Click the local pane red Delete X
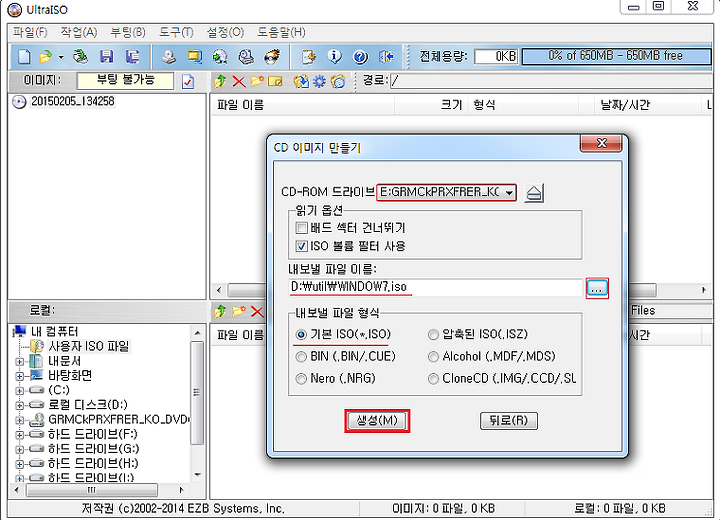The height and width of the screenshot is (520, 720). point(257,312)
